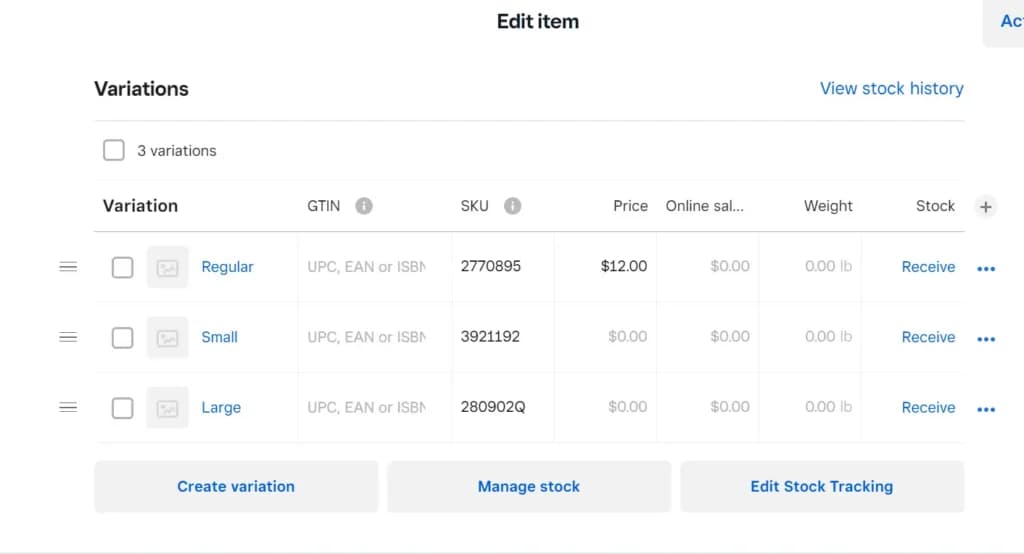
Task: Edit the SKU field 280902Q
Action: (503, 408)
